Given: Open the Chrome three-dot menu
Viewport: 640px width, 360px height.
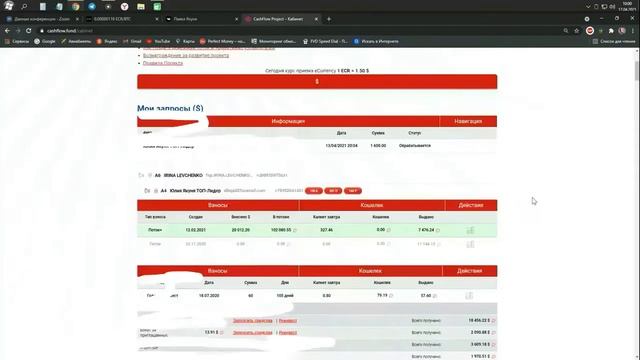Looking at the screenshot, I should point(633,31).
